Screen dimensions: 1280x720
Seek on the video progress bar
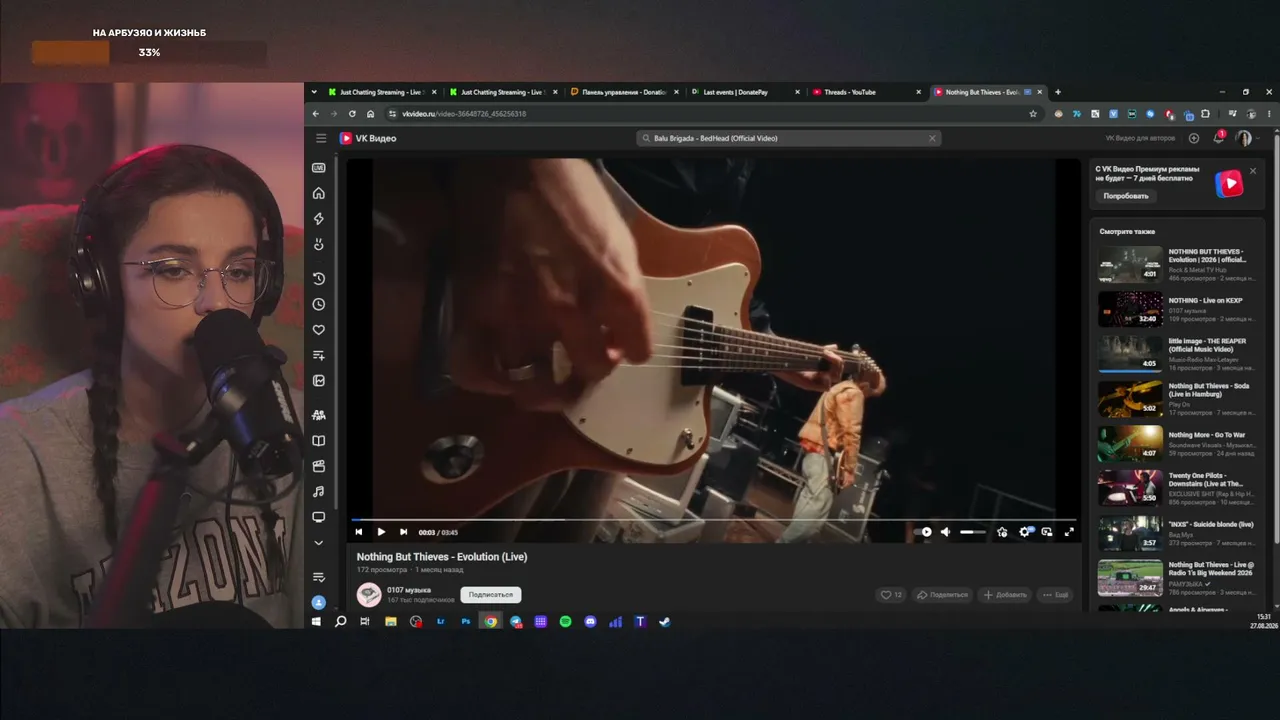pos(715,520)
